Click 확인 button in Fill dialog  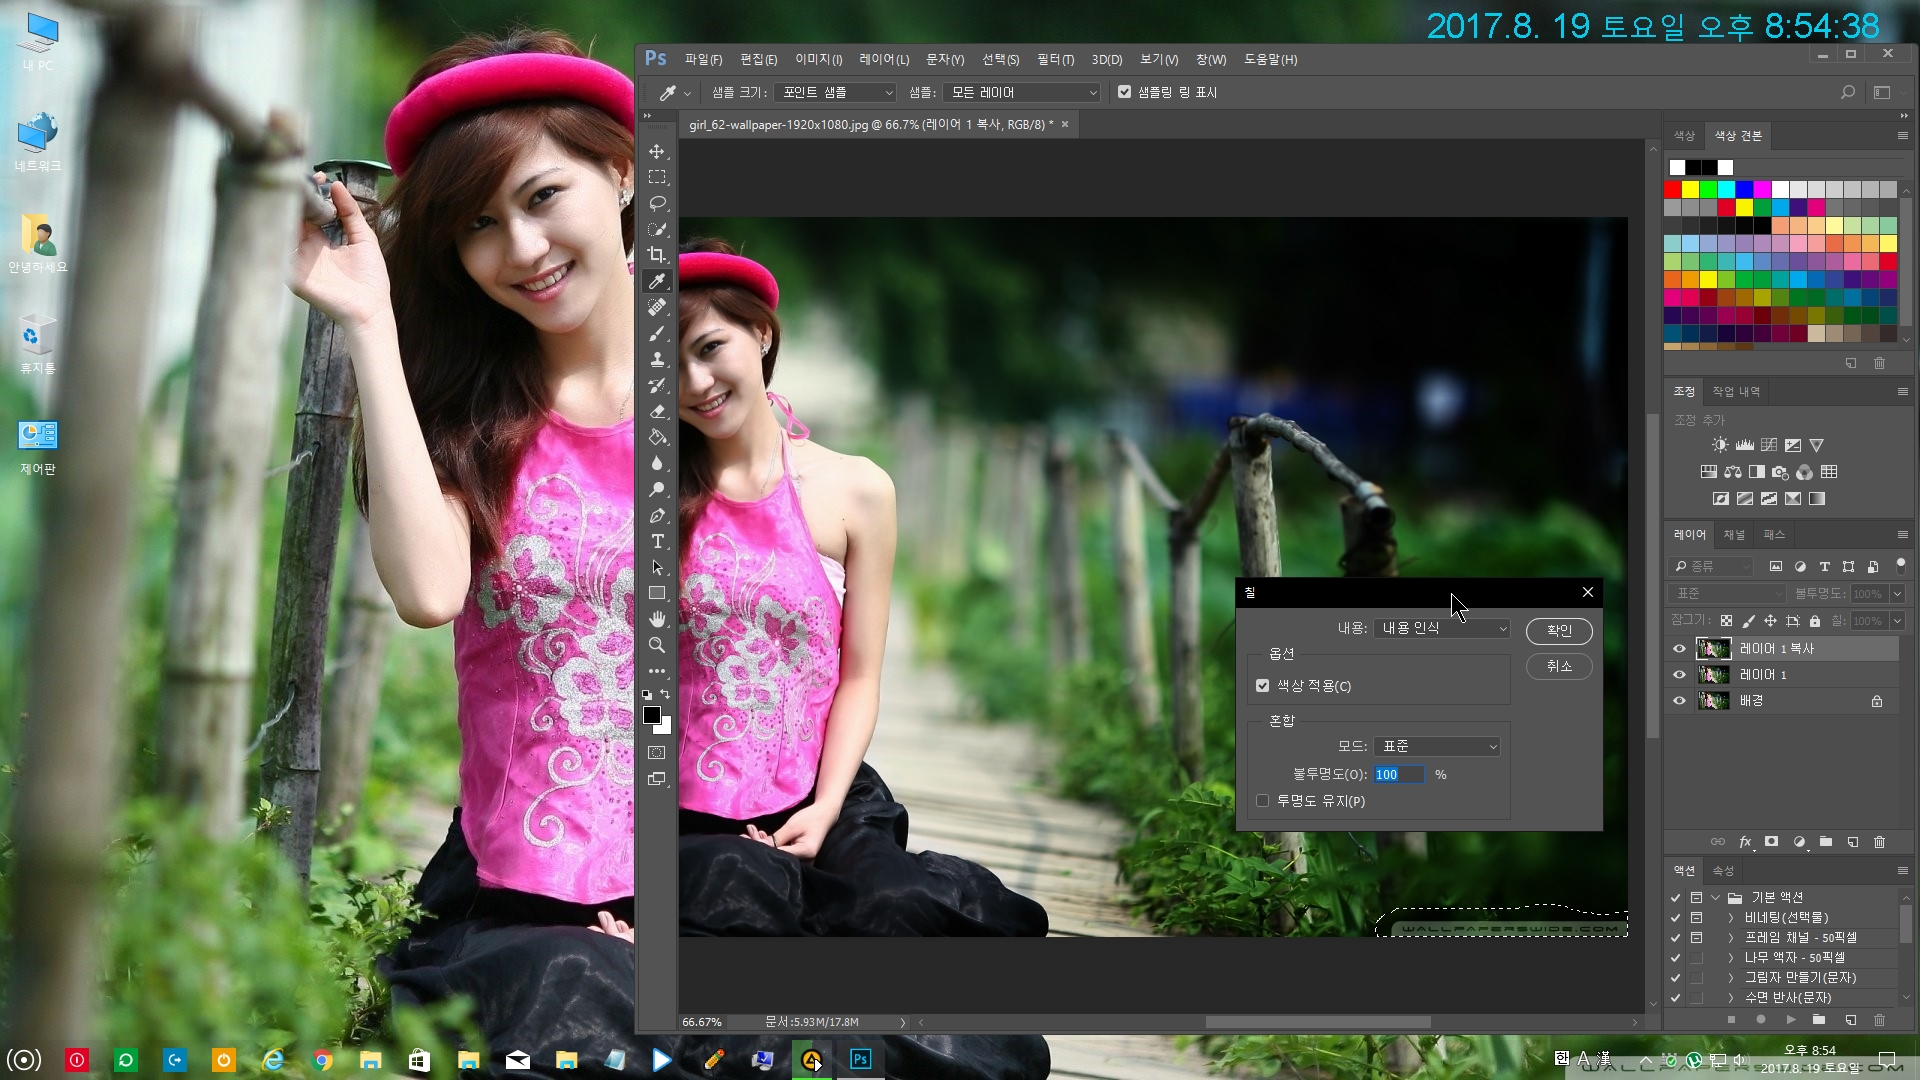tap(1559, 631)
